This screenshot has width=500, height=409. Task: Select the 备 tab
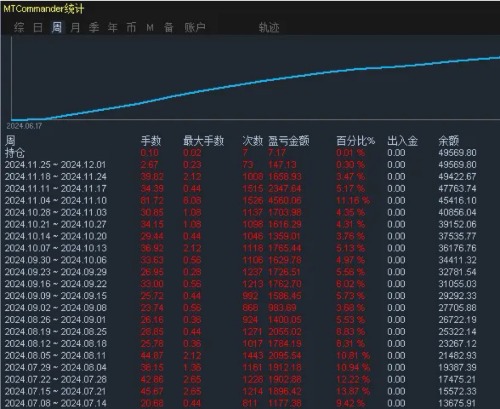[x=169, y=27]
